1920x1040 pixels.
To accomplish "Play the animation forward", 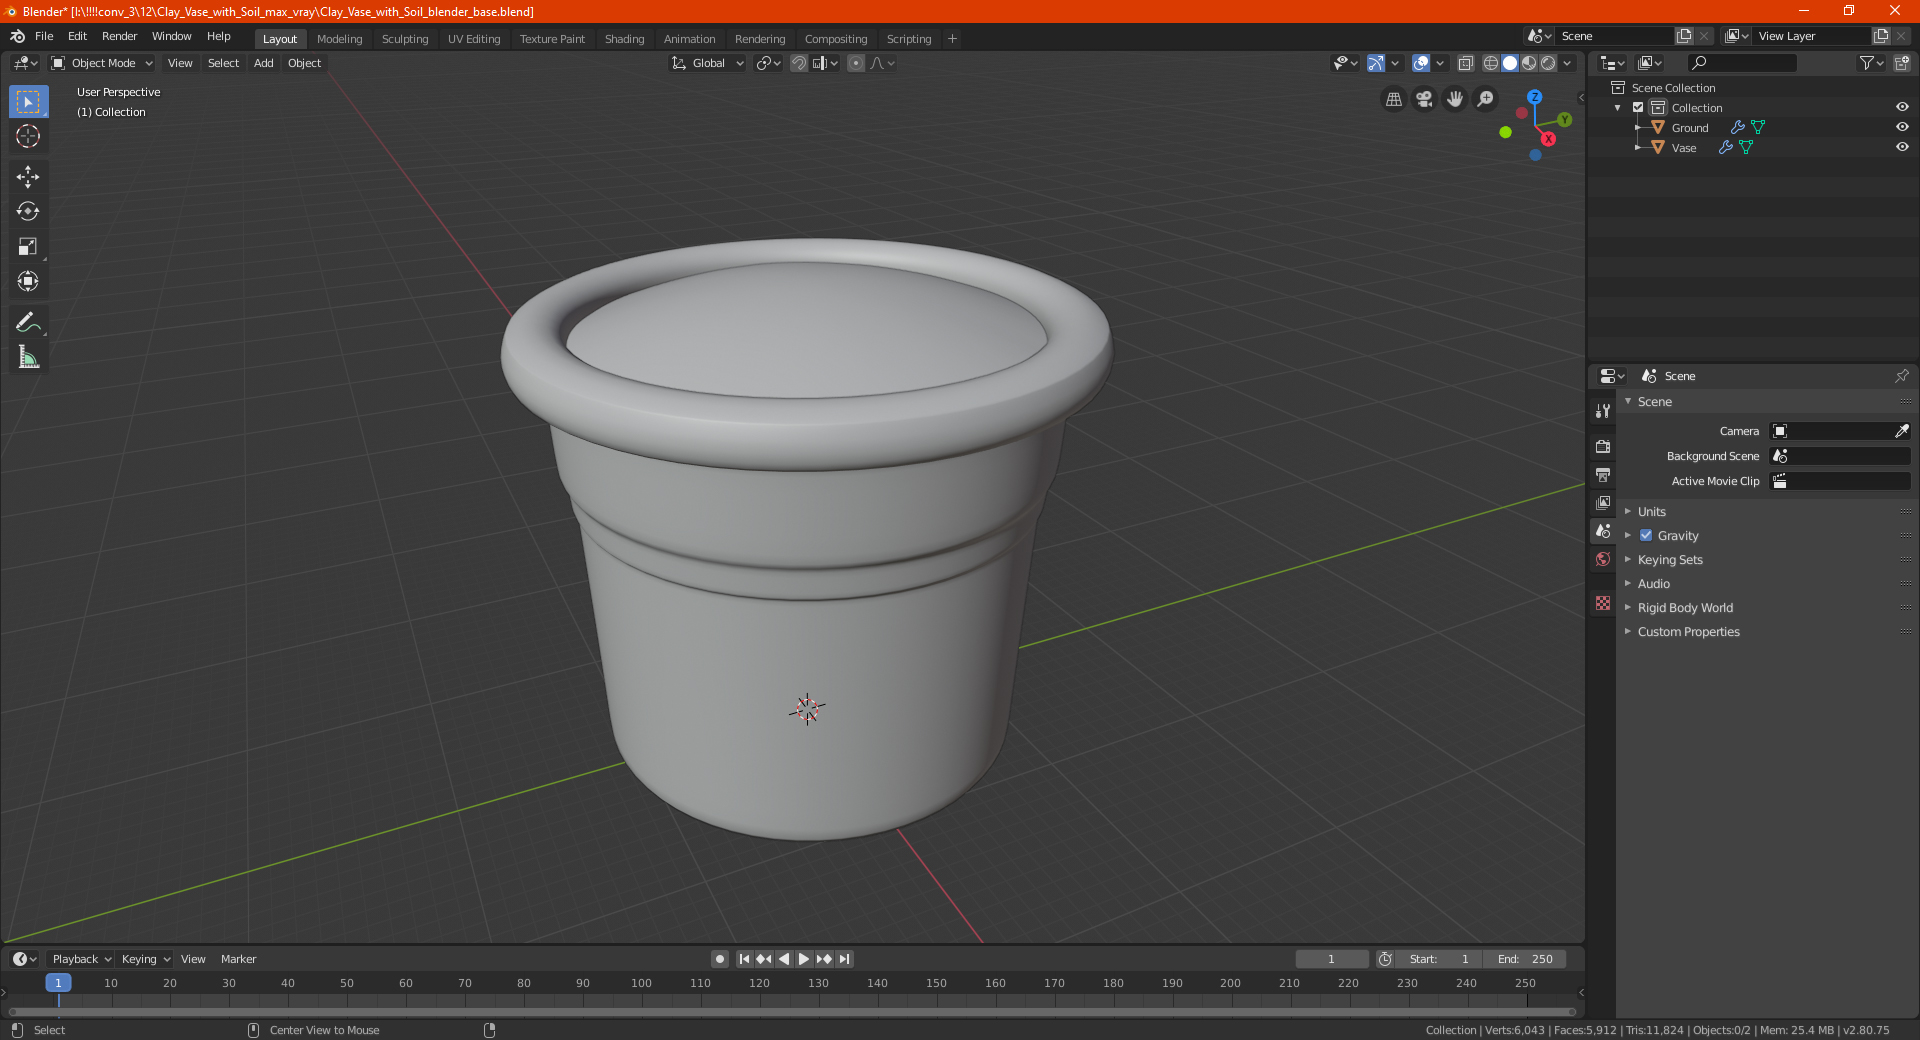I will [x=804, y=959].
